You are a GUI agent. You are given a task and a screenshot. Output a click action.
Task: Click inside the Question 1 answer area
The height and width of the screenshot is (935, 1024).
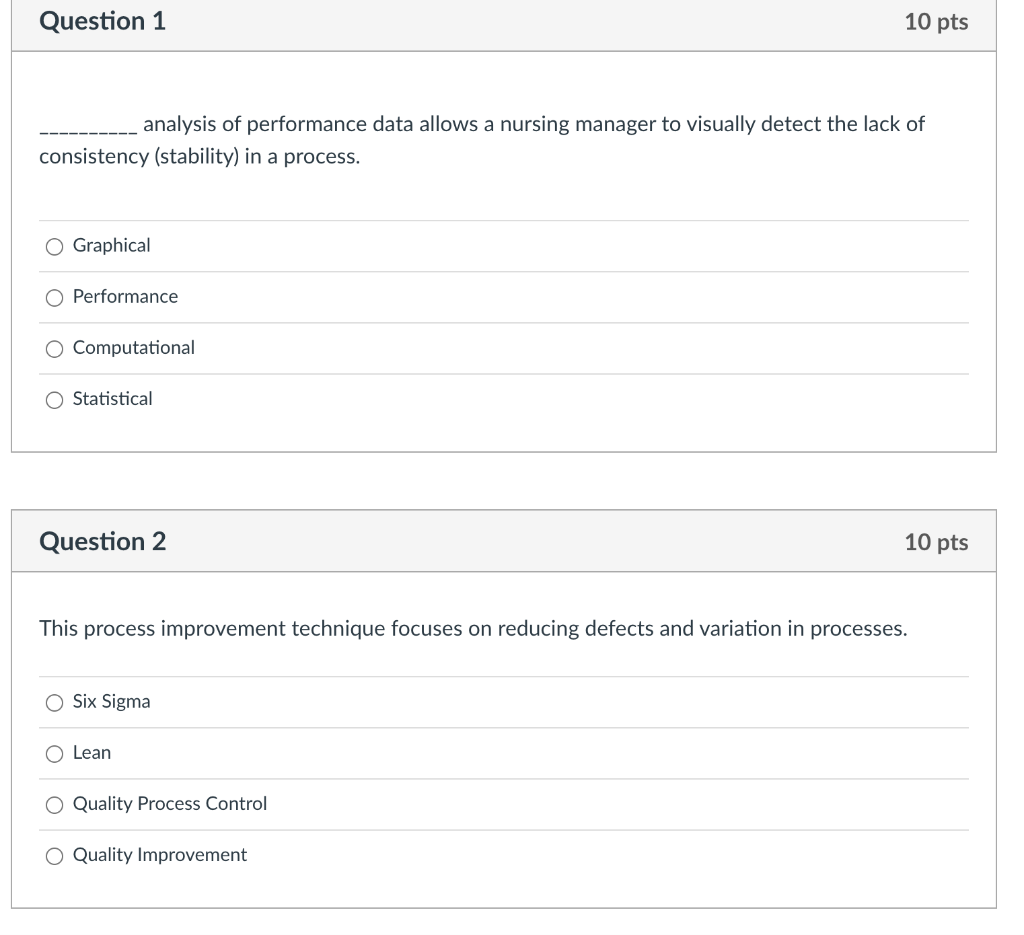(500, 320)
